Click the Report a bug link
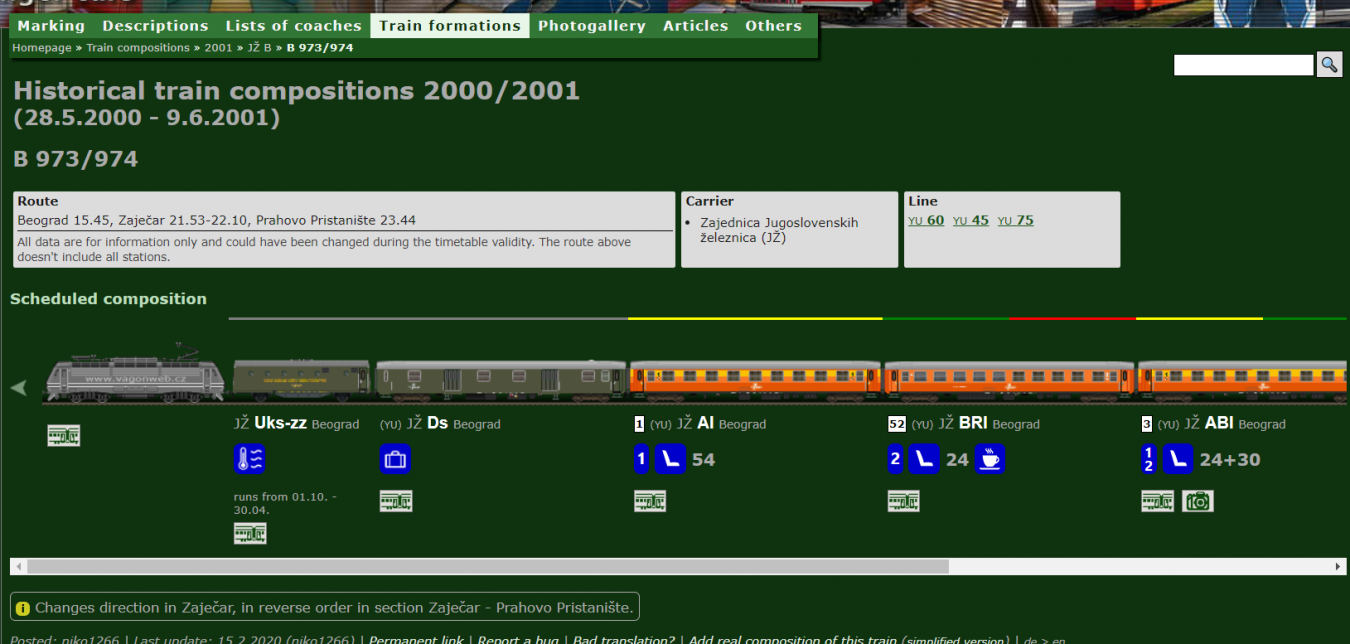The width and height of the screenshot is (1350, 644). point(518,639)
